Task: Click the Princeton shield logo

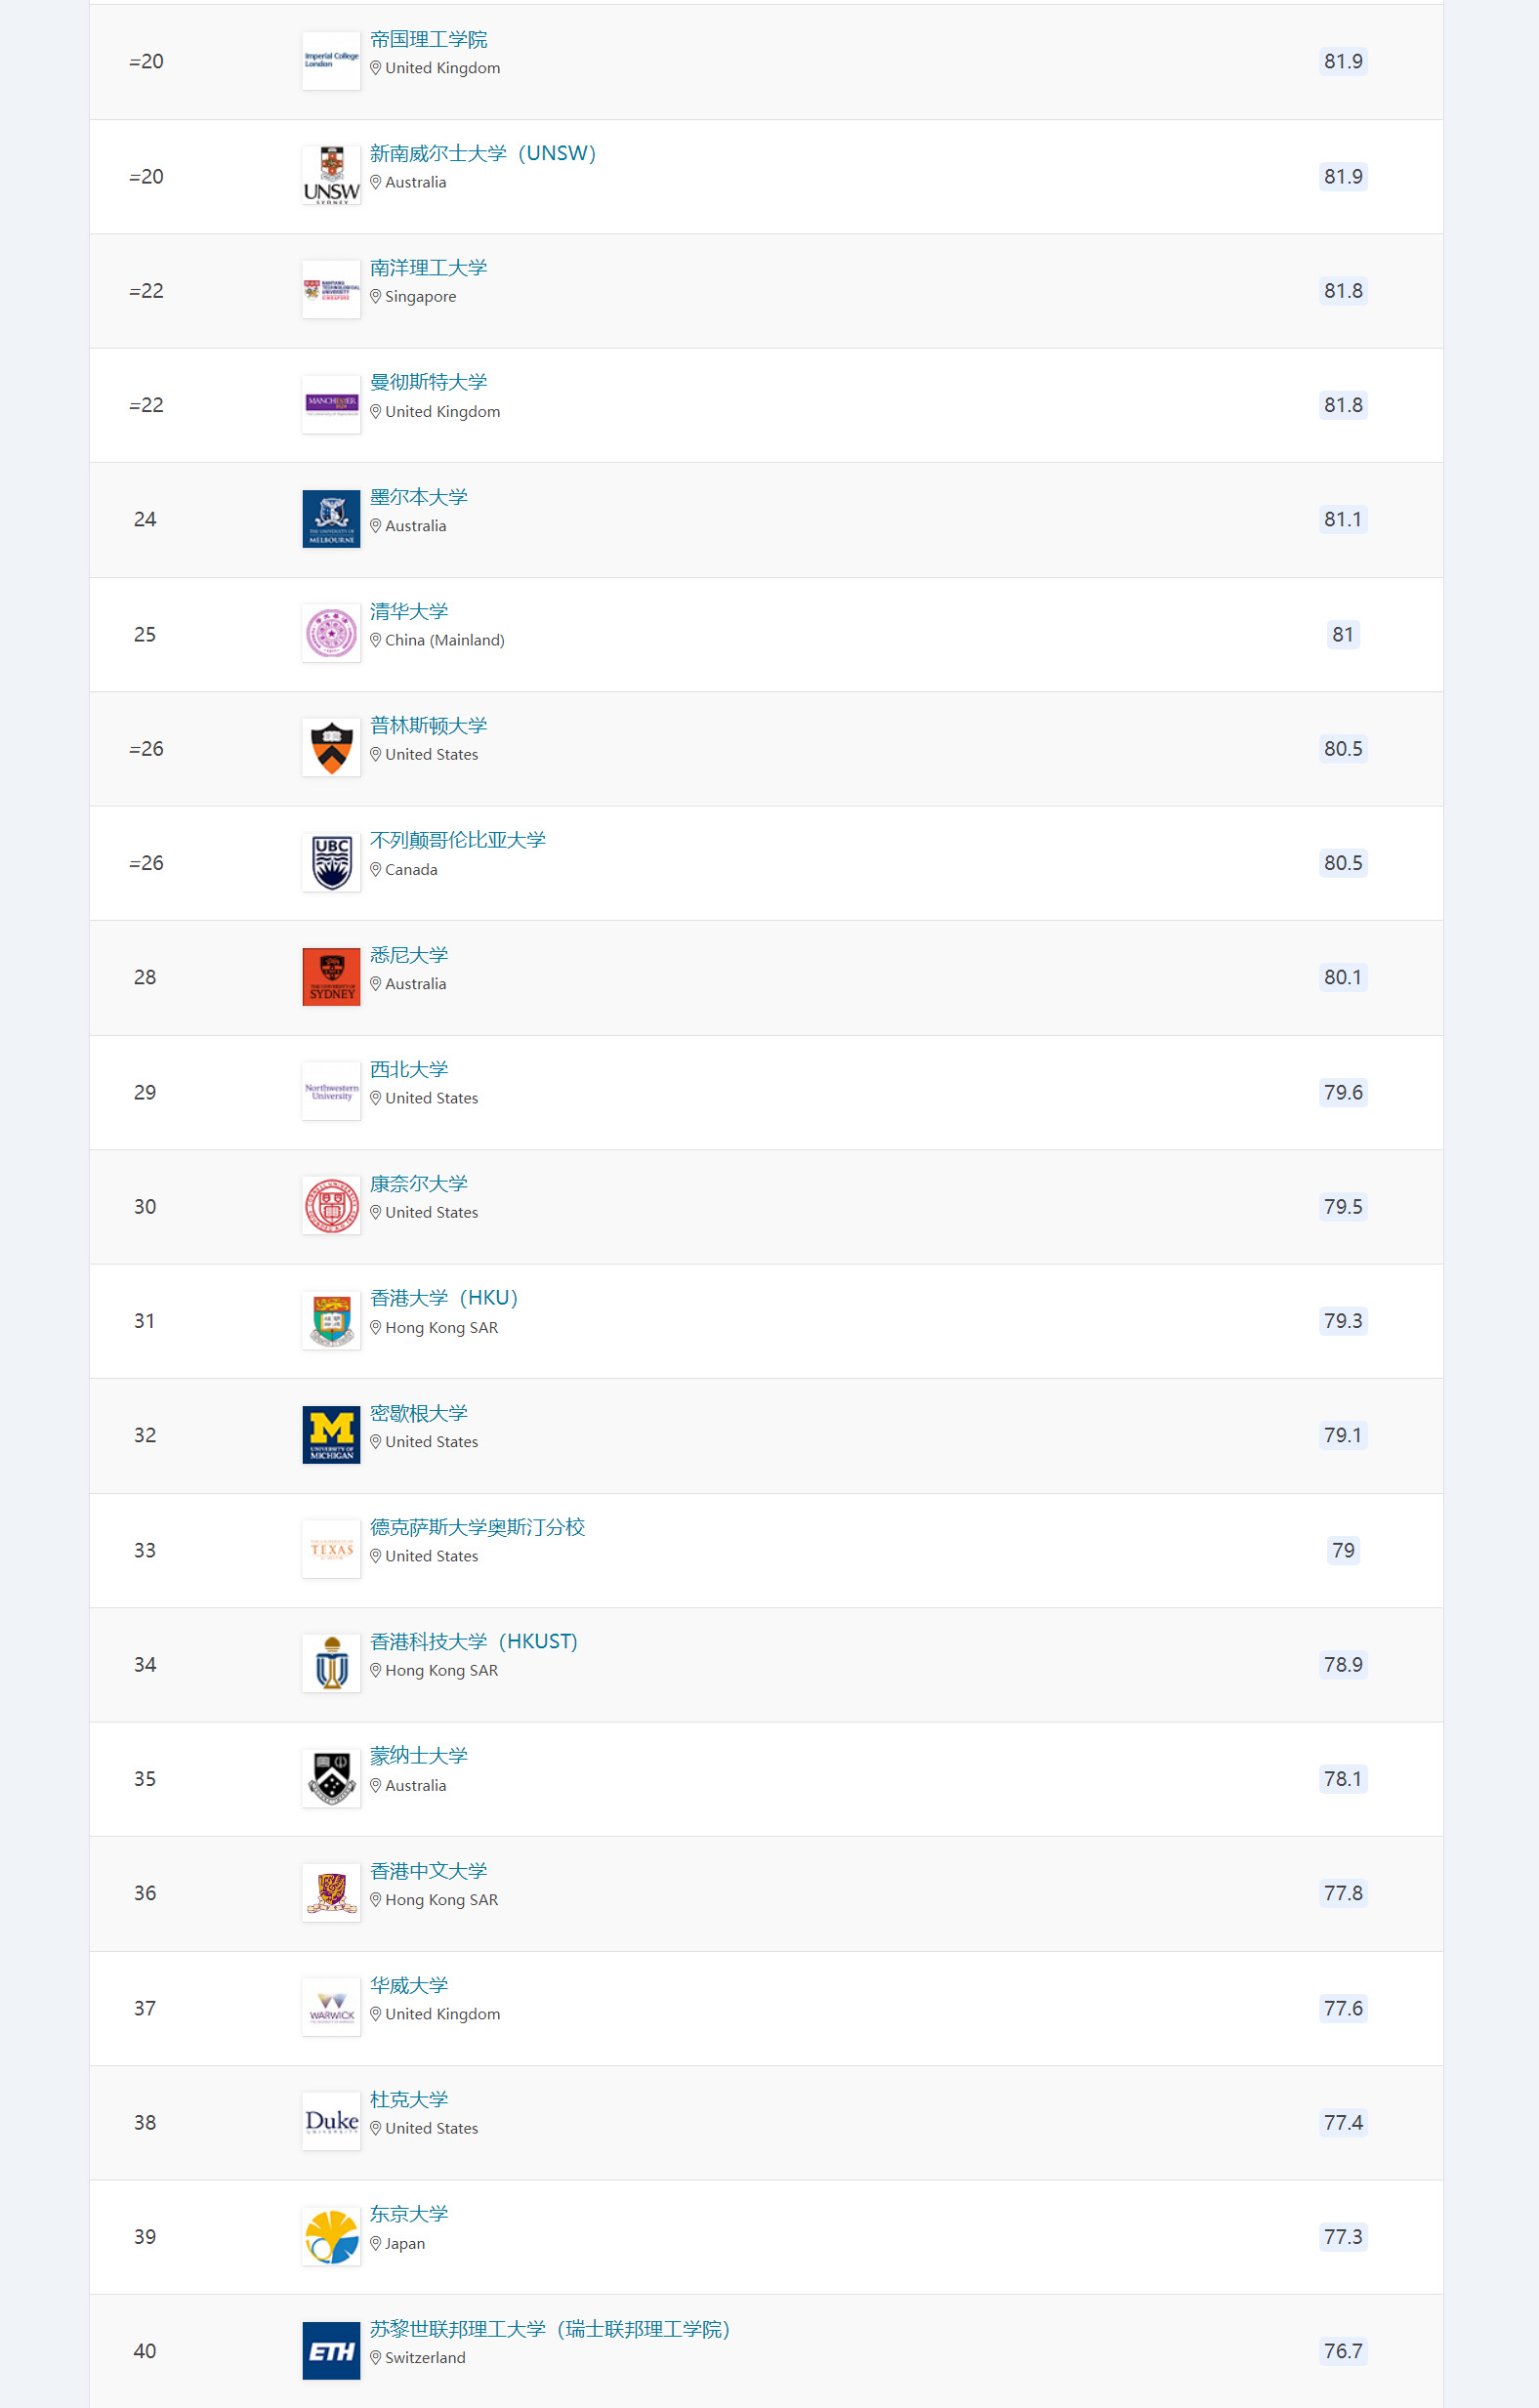Action: coord(331,748)
